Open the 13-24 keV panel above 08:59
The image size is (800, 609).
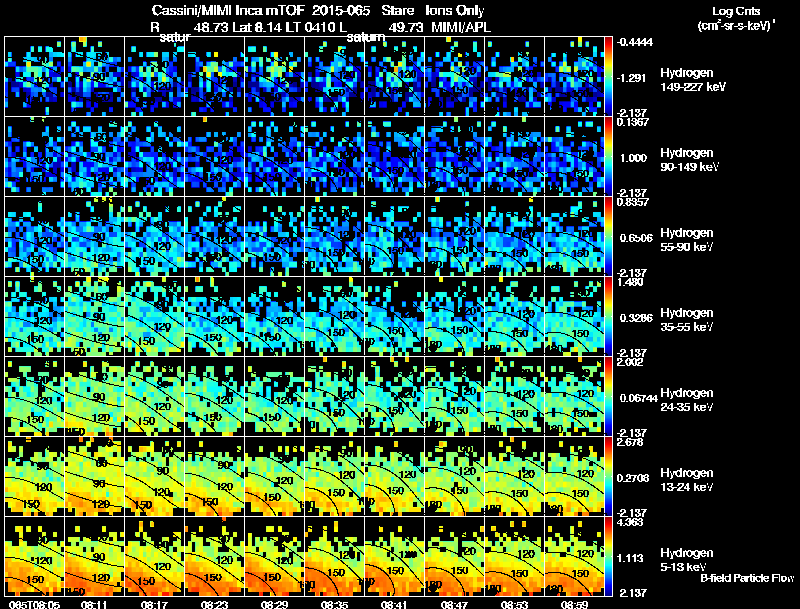click(574, 476)
